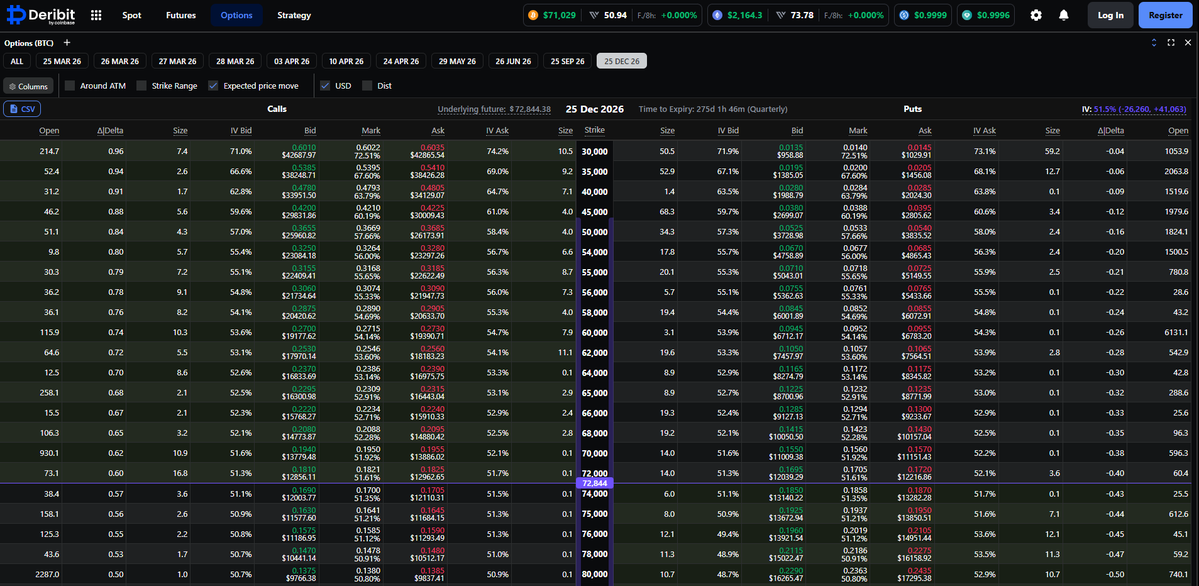Click the Register button
The image size is (1199, 586).
tap(1165, 15)
